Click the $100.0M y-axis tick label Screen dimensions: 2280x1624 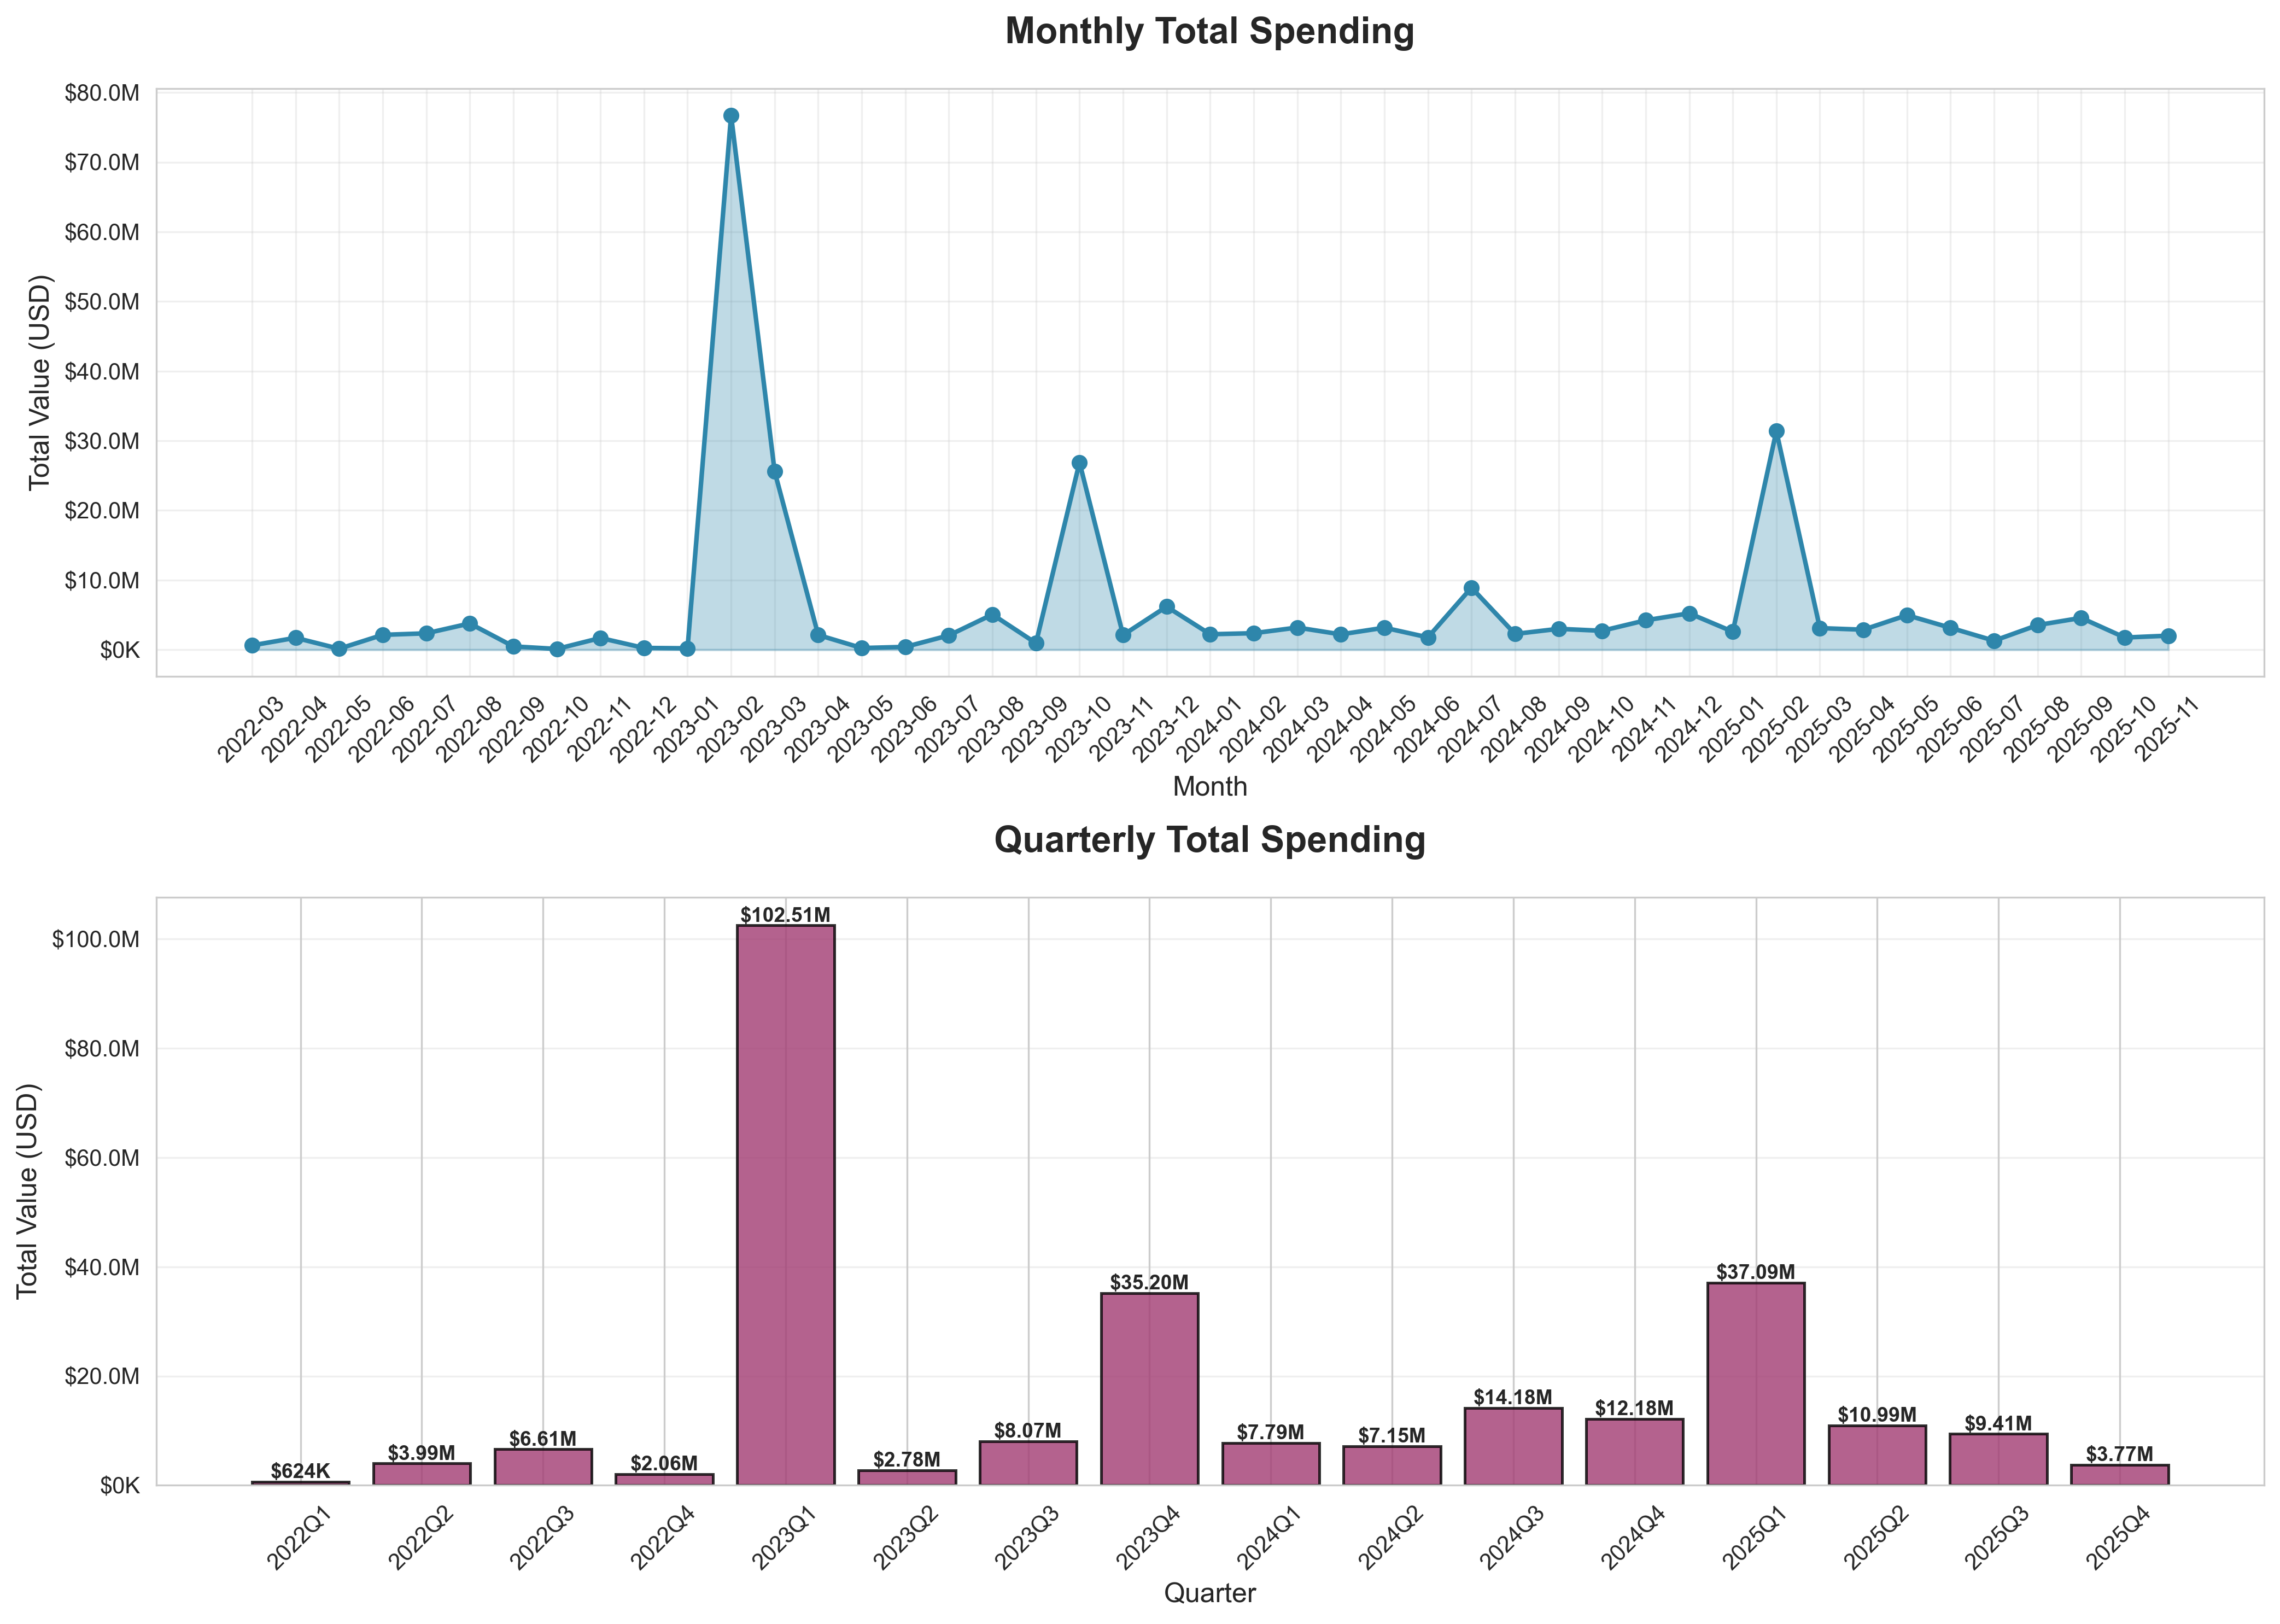point(96,940)
